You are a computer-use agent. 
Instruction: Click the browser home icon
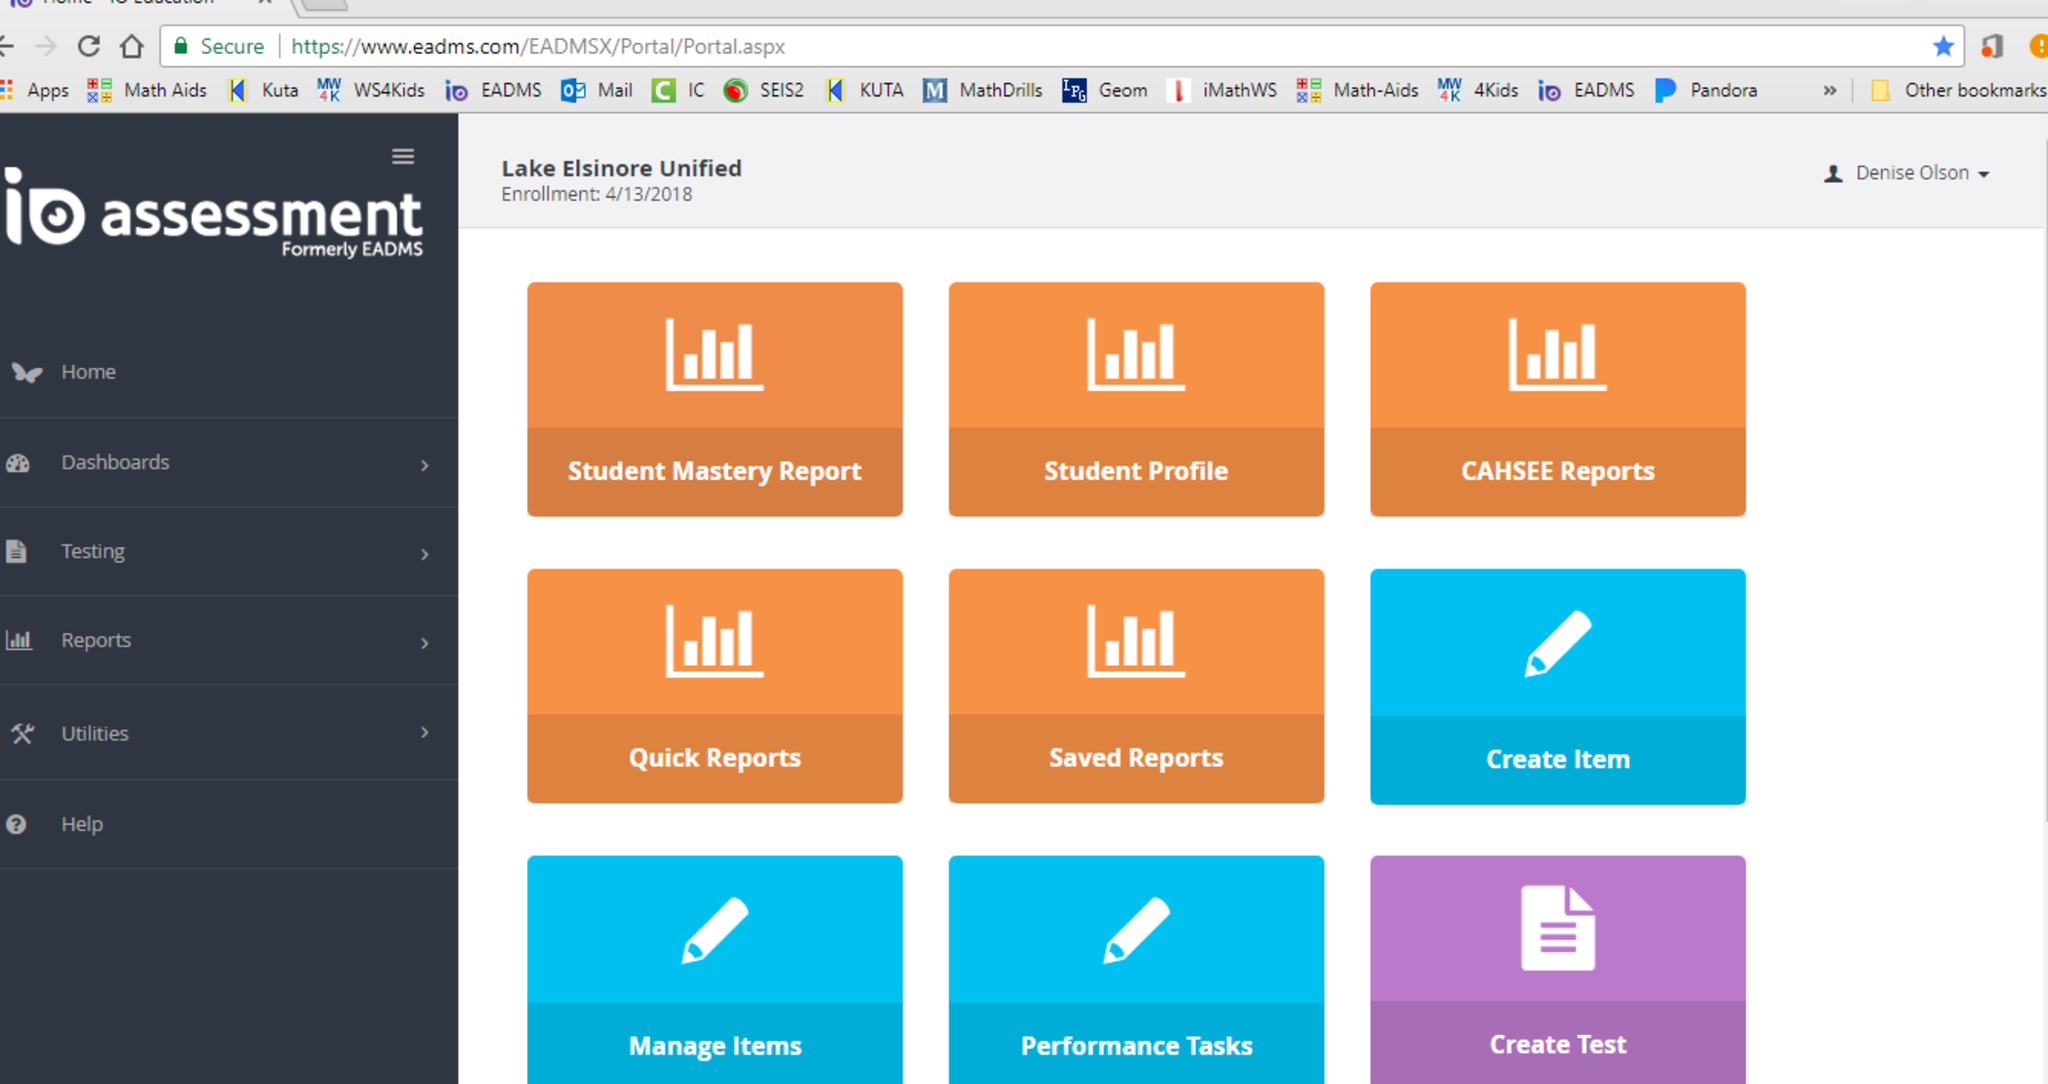pyautogui.click(x=132, y=46)
